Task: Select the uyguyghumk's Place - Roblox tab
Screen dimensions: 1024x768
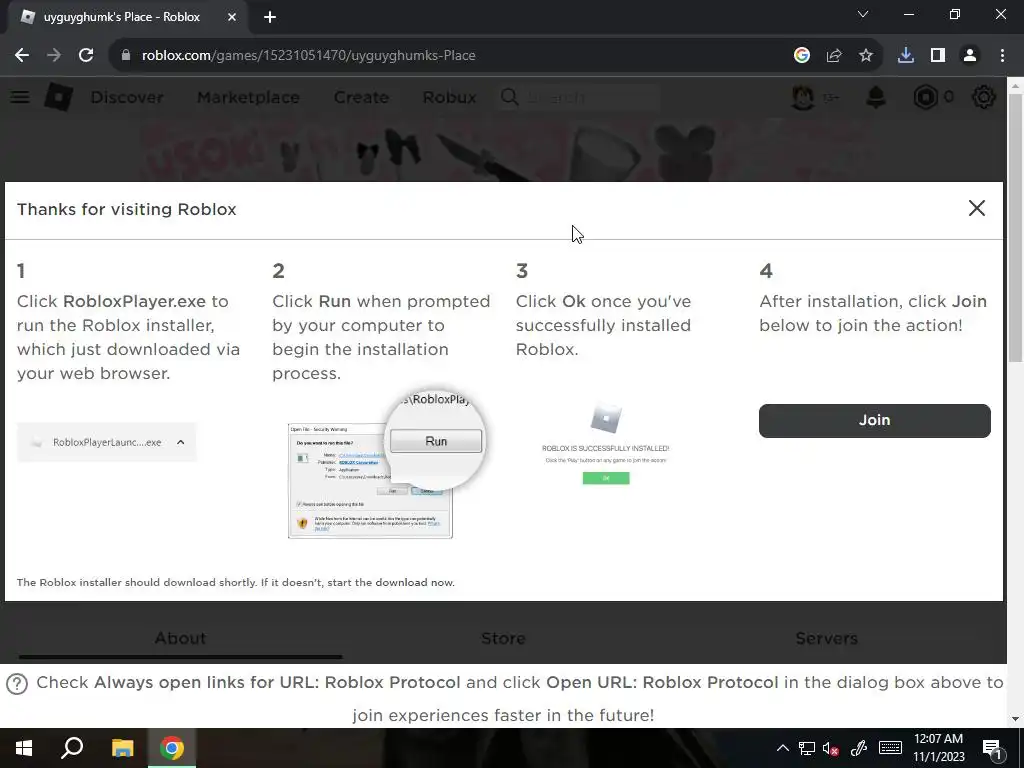Action: tap(127, 18)
